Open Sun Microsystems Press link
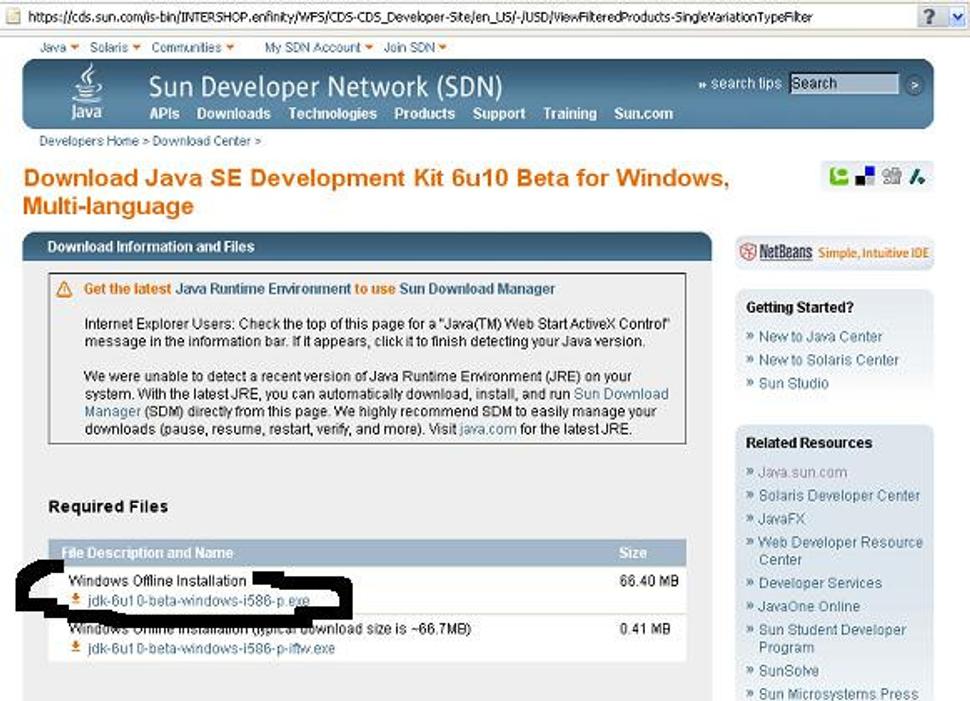 pos(838,694)
